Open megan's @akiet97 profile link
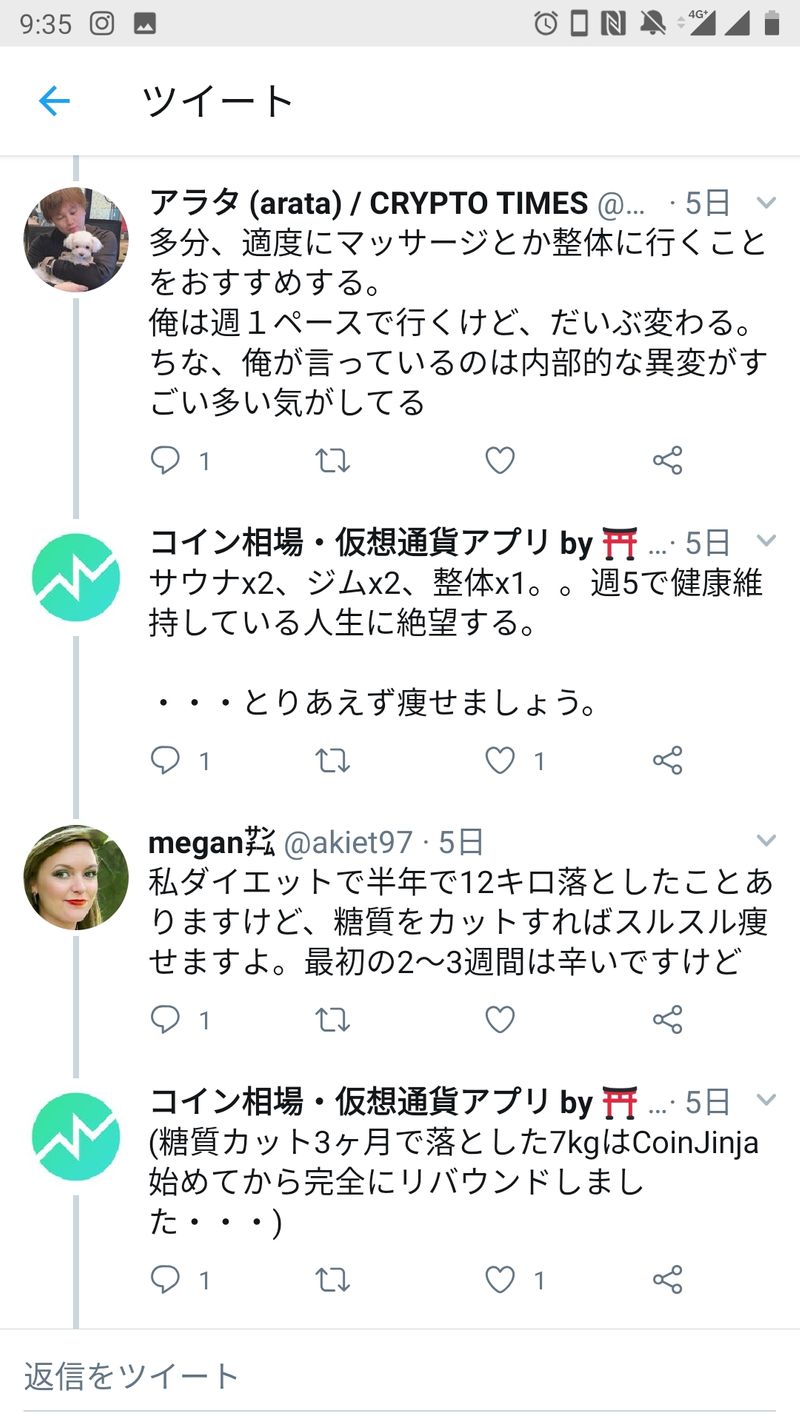800x1422 pixels. (x=348, y=843)
